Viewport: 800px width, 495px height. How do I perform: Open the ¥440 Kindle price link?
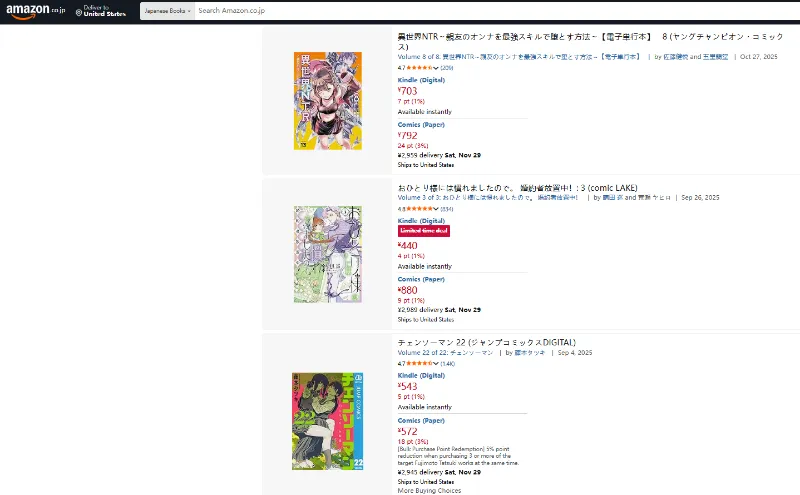pos(407,245)
